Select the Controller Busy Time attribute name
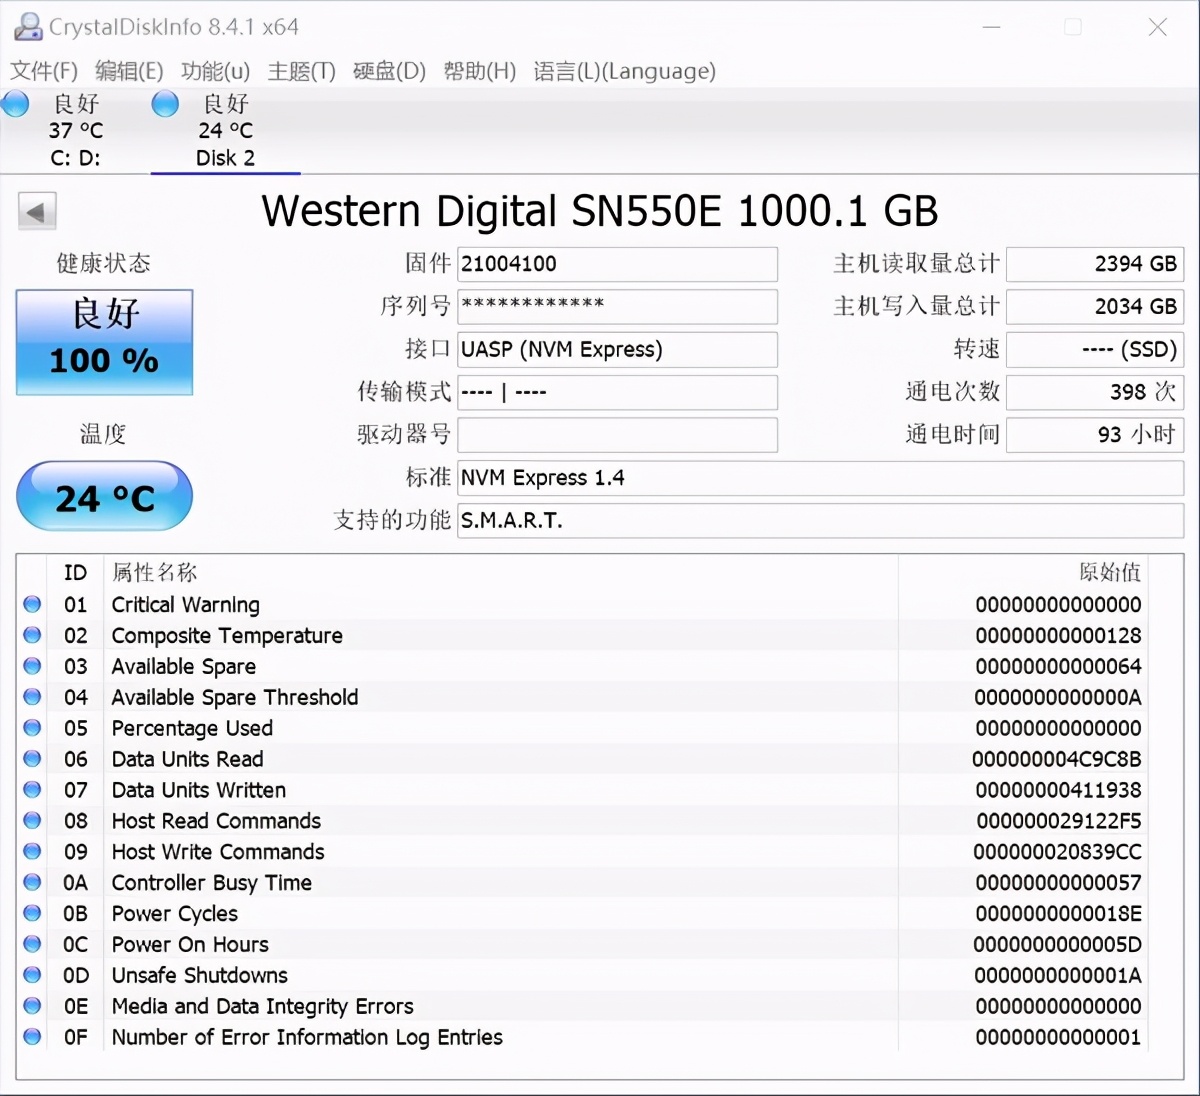This screenshot has width=1200, height=1096. click(x=211, y=883)
